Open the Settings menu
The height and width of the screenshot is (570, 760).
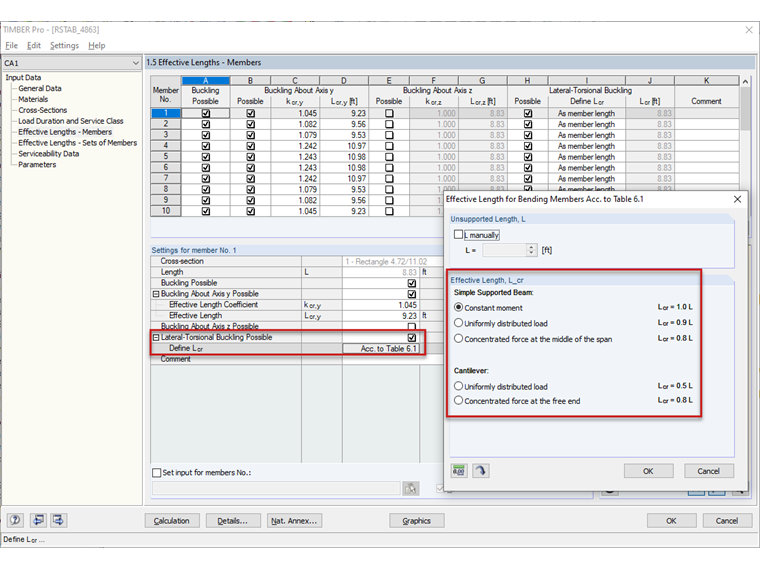pyautogui.click(x=64, y=45)
